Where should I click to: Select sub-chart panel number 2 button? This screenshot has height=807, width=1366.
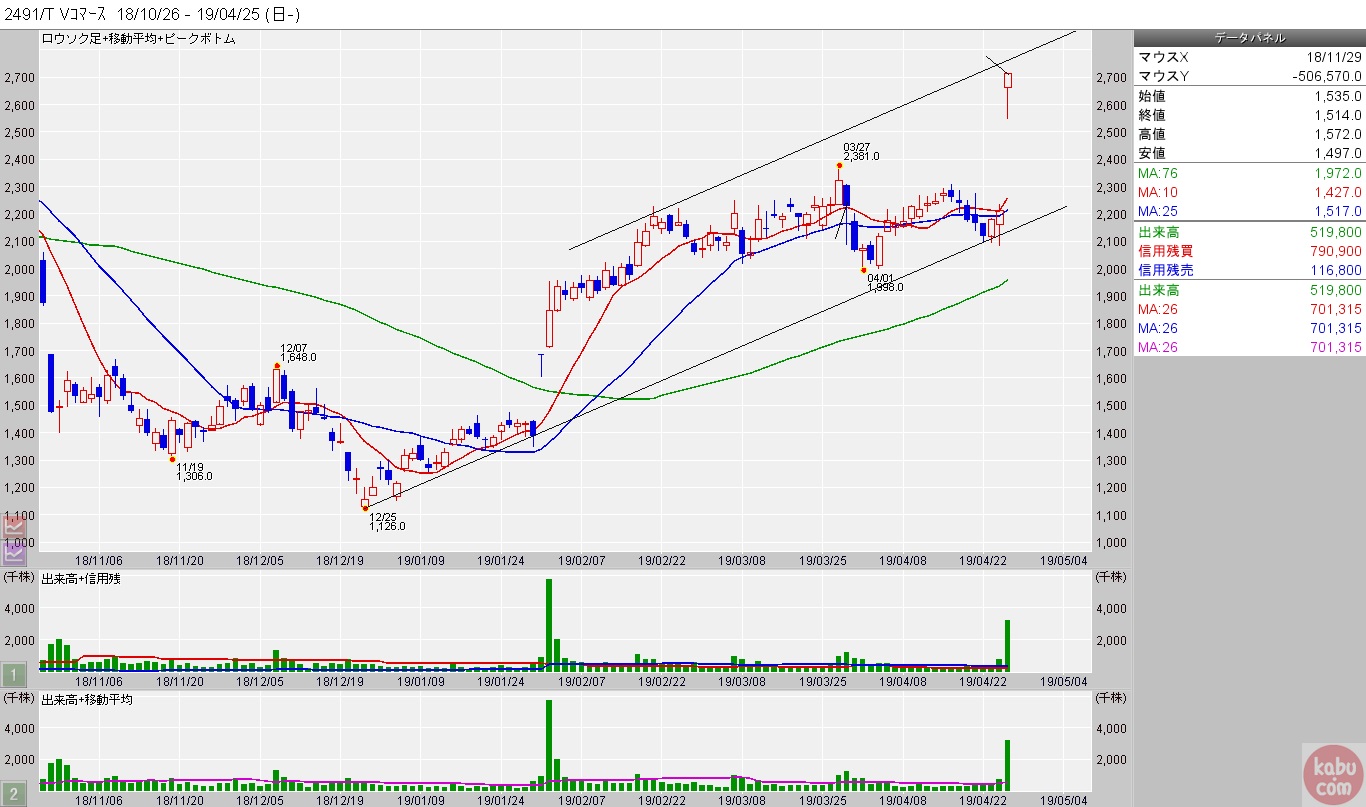[x=15, y=795]
